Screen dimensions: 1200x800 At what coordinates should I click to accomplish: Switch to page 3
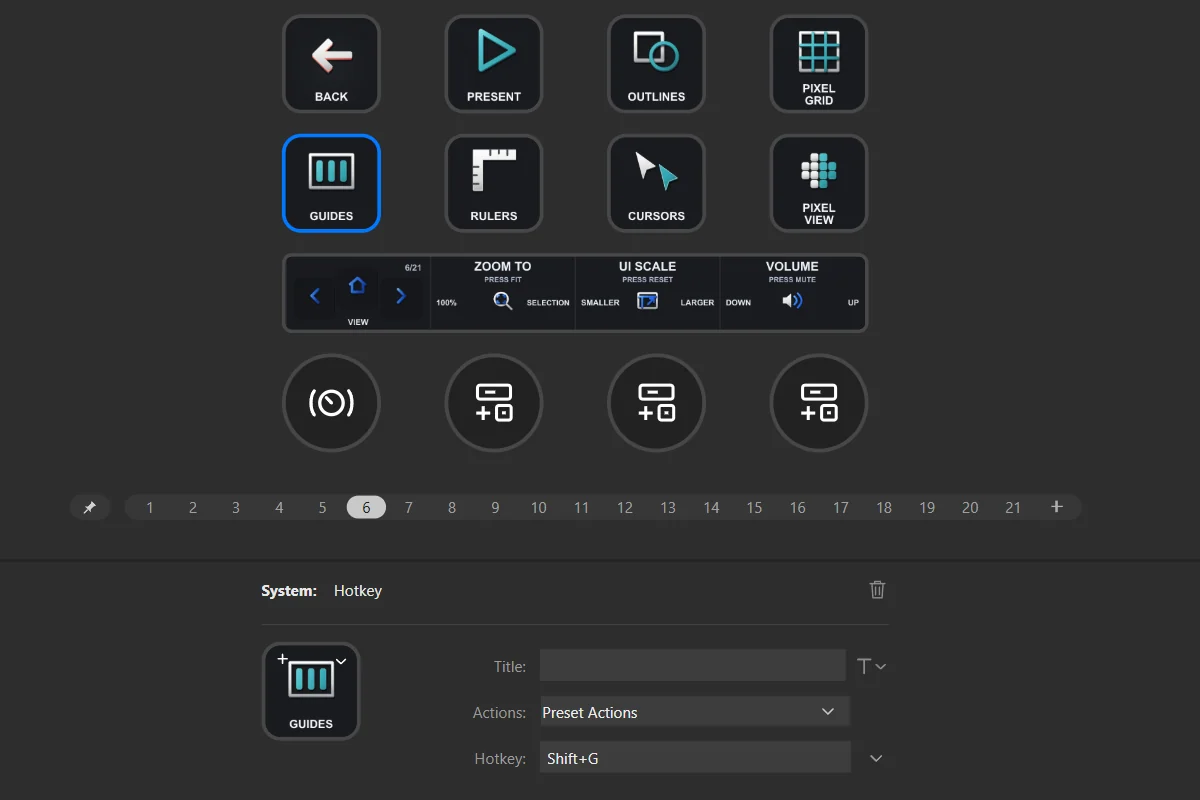(236, 508)
